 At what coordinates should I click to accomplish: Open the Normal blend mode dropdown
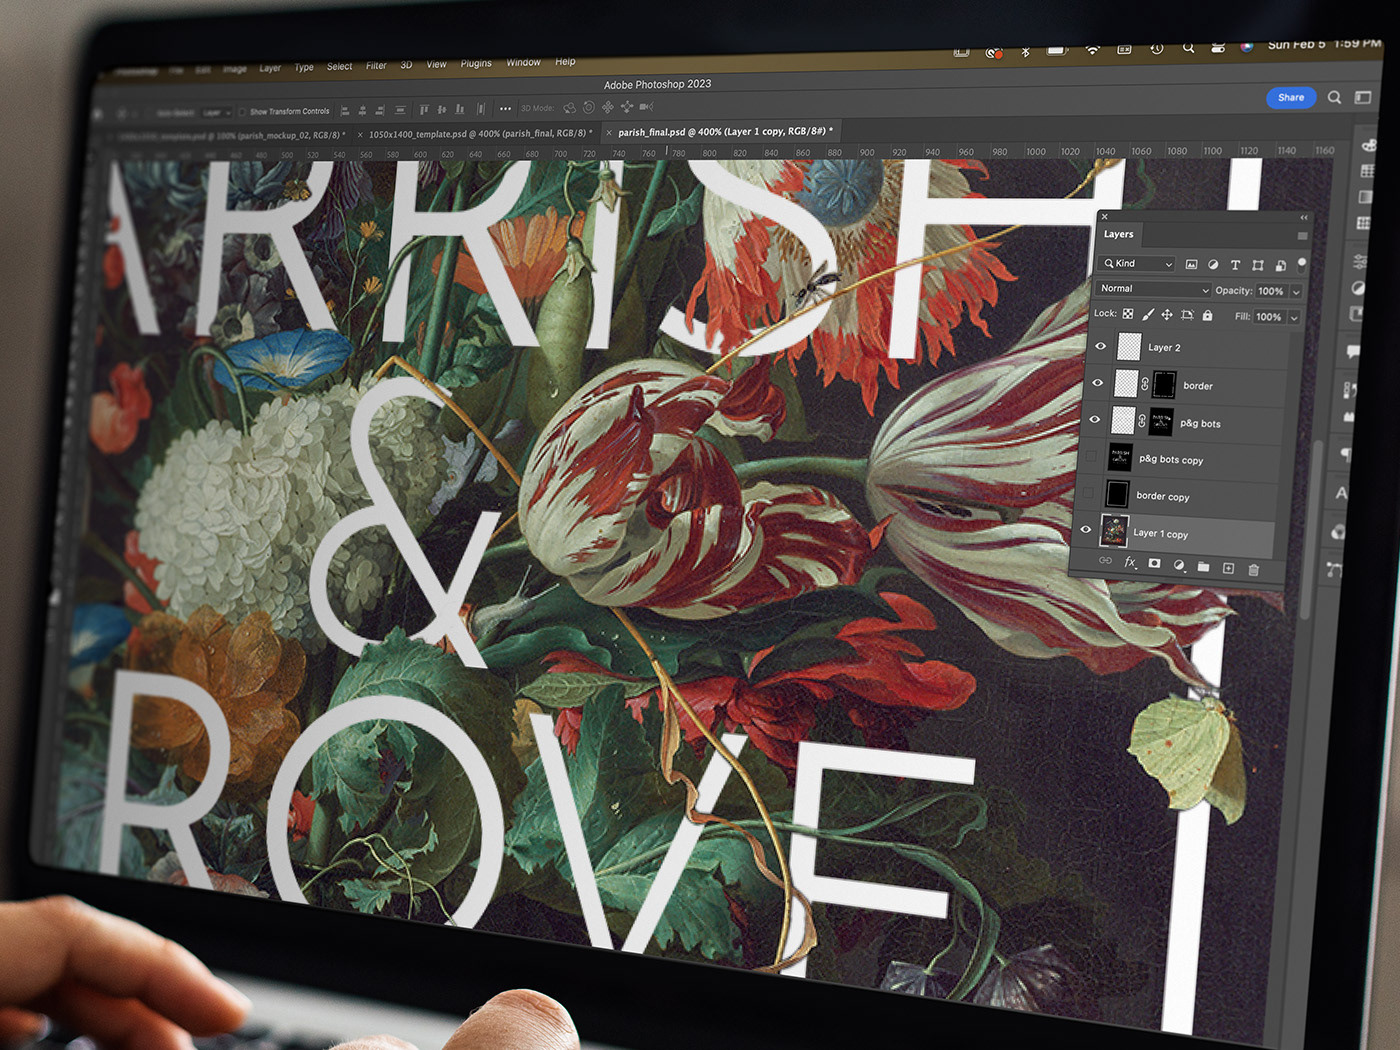click(x=1153, y=289)
